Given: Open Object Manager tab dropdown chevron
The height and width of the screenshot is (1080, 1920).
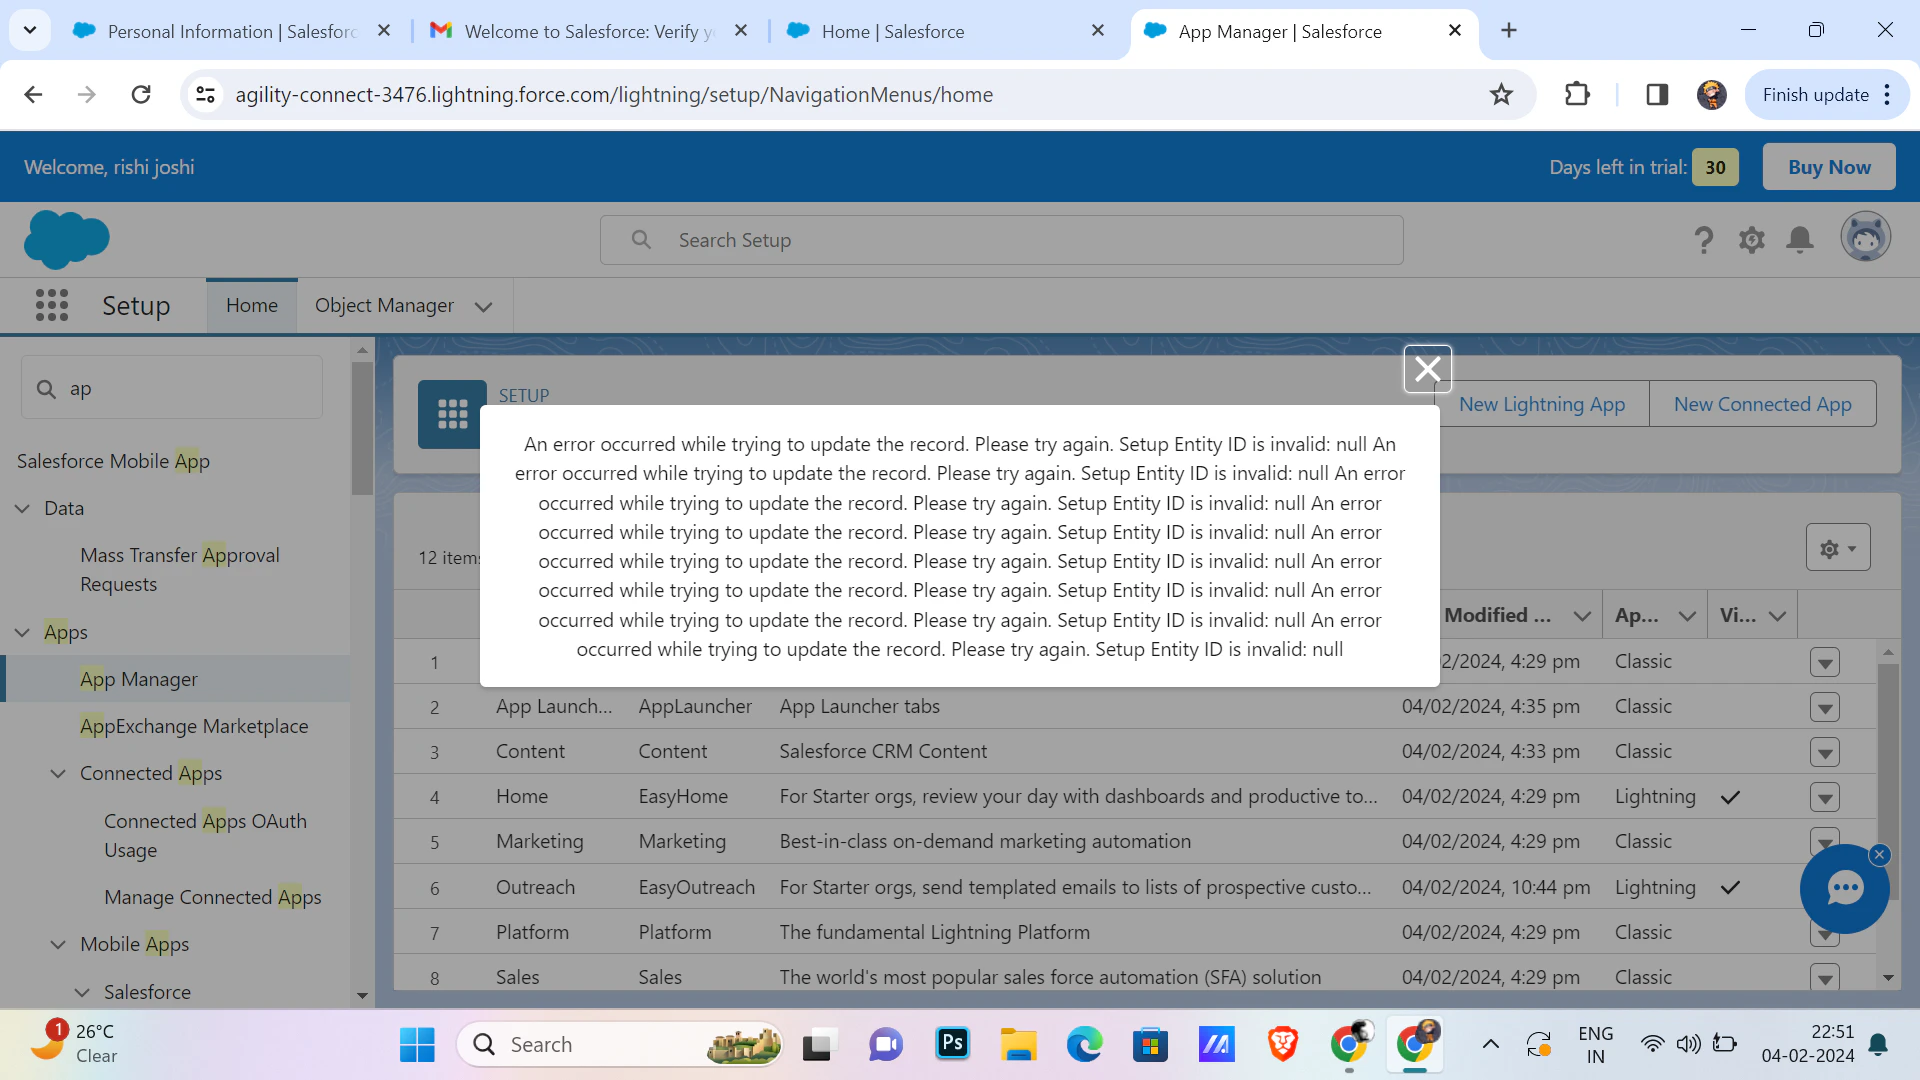Looking at the screenshot, I should coord(484,307).
